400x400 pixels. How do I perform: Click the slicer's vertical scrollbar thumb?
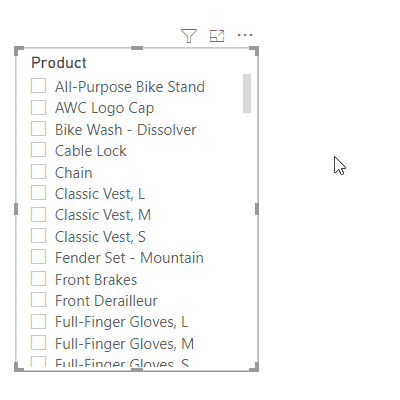pyautogui.click(x=247, y=93)
